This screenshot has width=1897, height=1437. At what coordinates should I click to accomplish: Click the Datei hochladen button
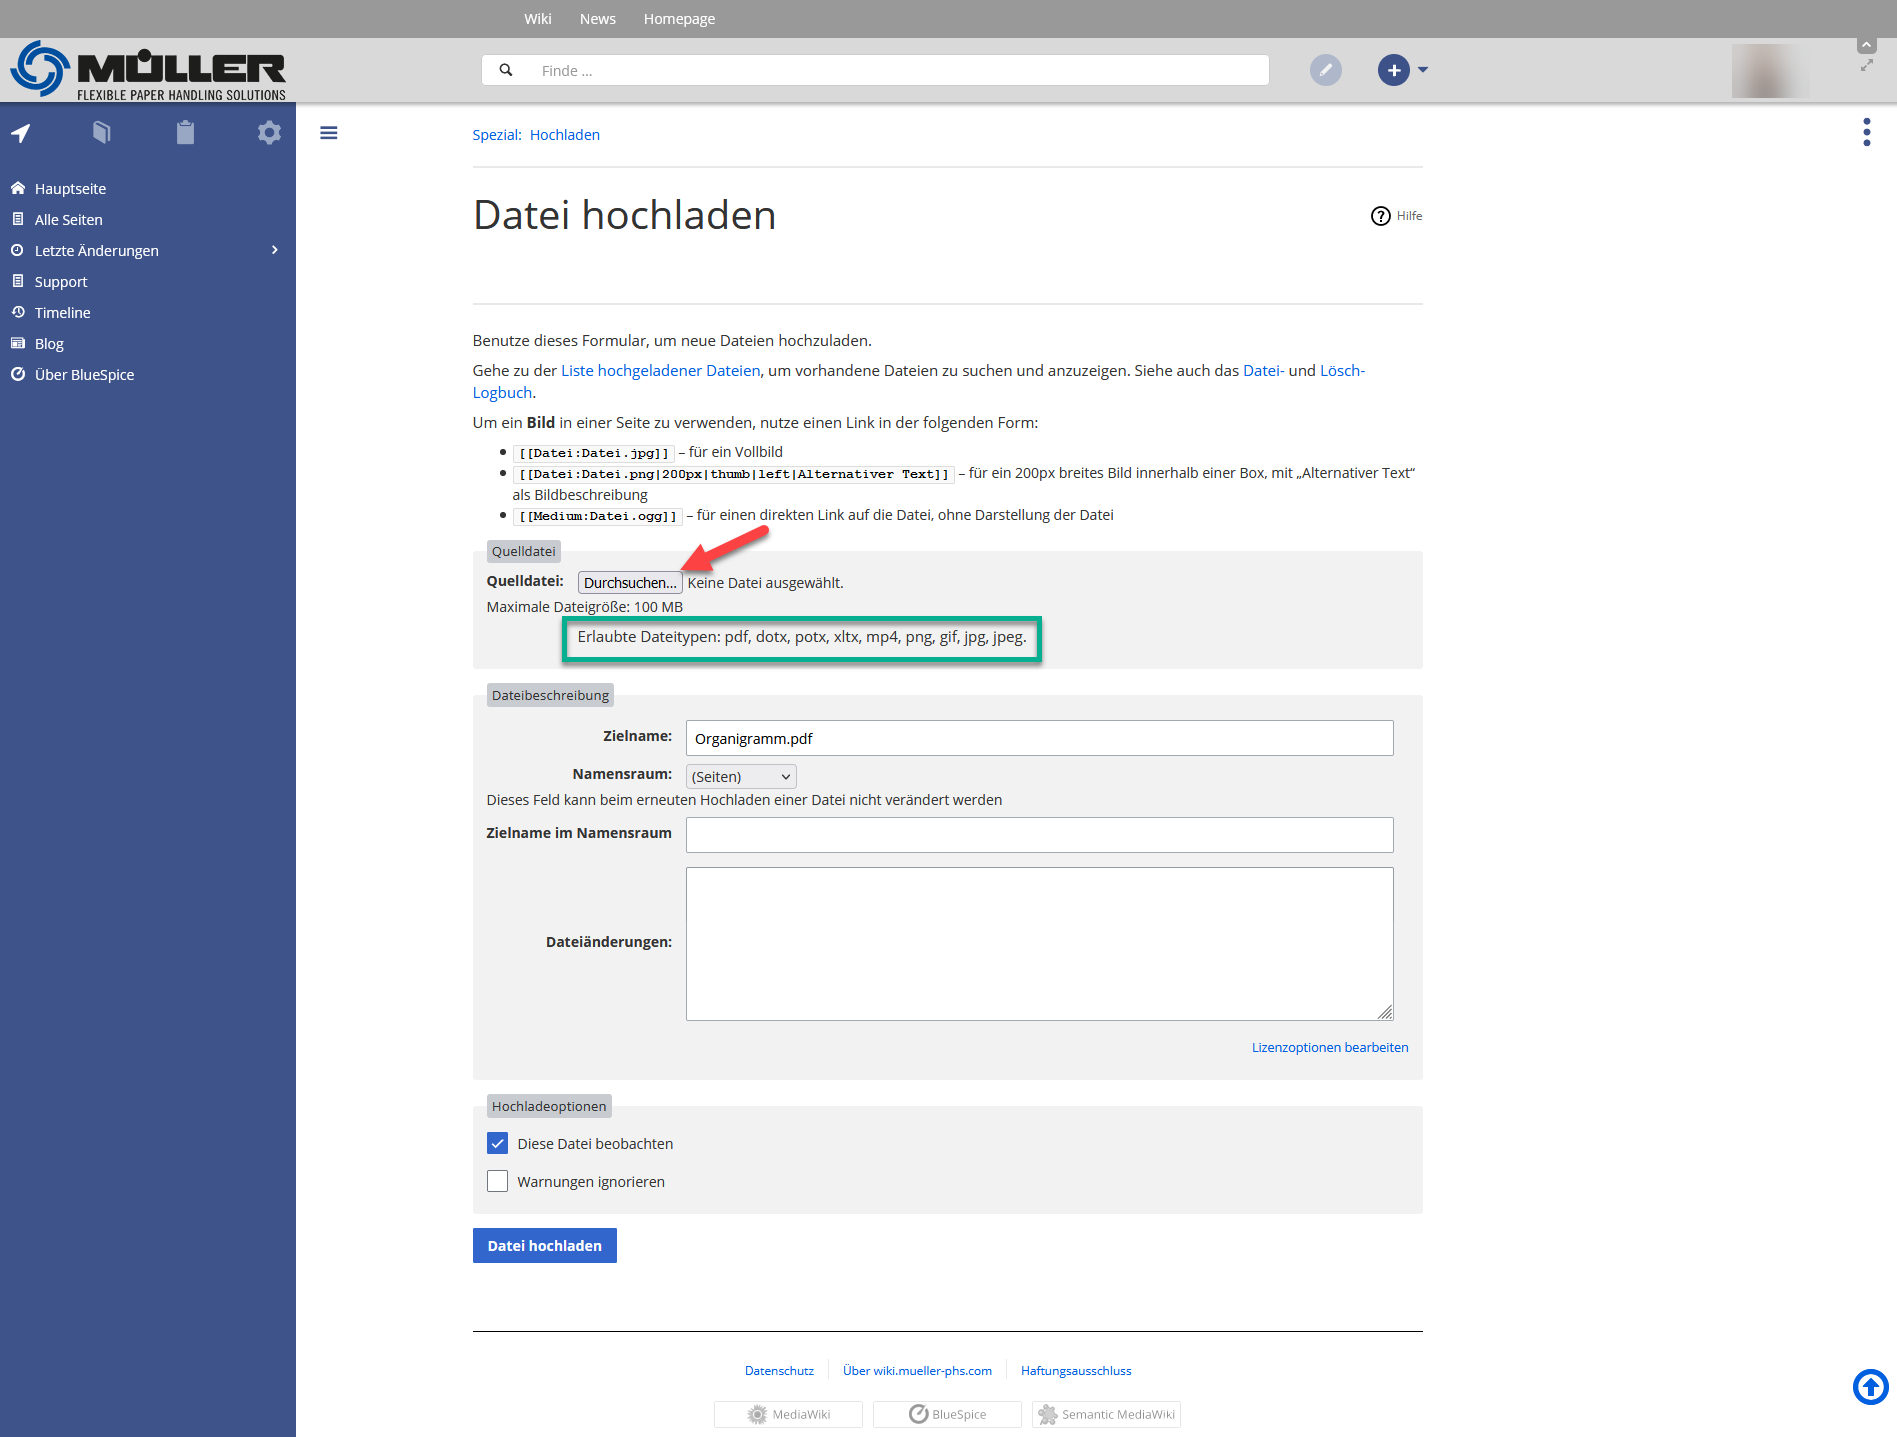click(544, 1246)
